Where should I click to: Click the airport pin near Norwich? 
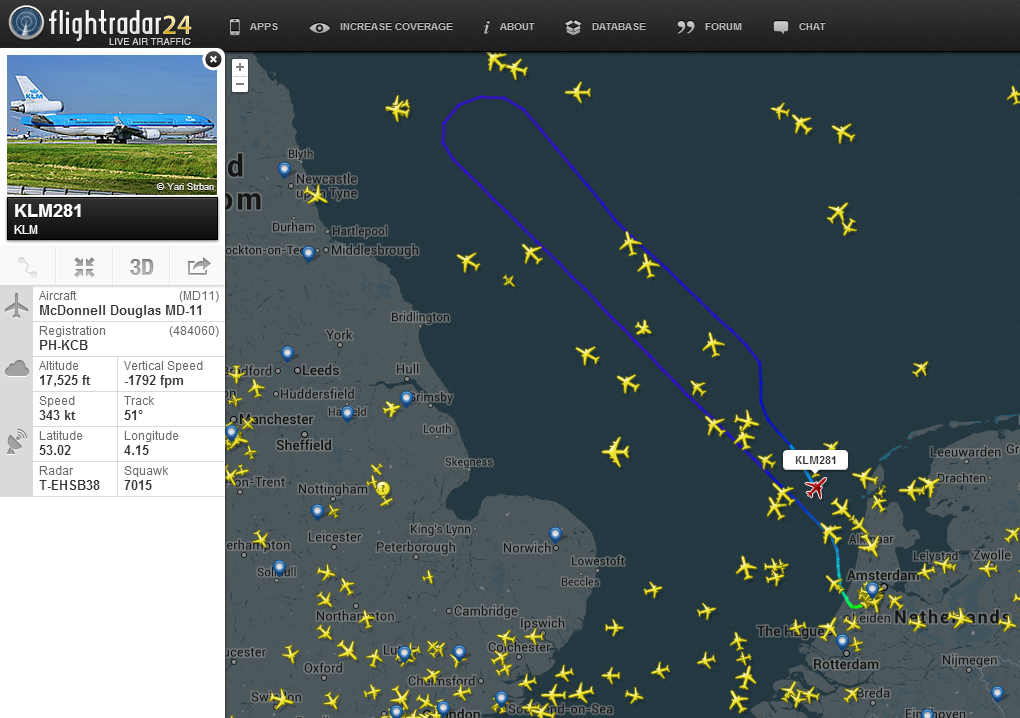pos(555,535)
